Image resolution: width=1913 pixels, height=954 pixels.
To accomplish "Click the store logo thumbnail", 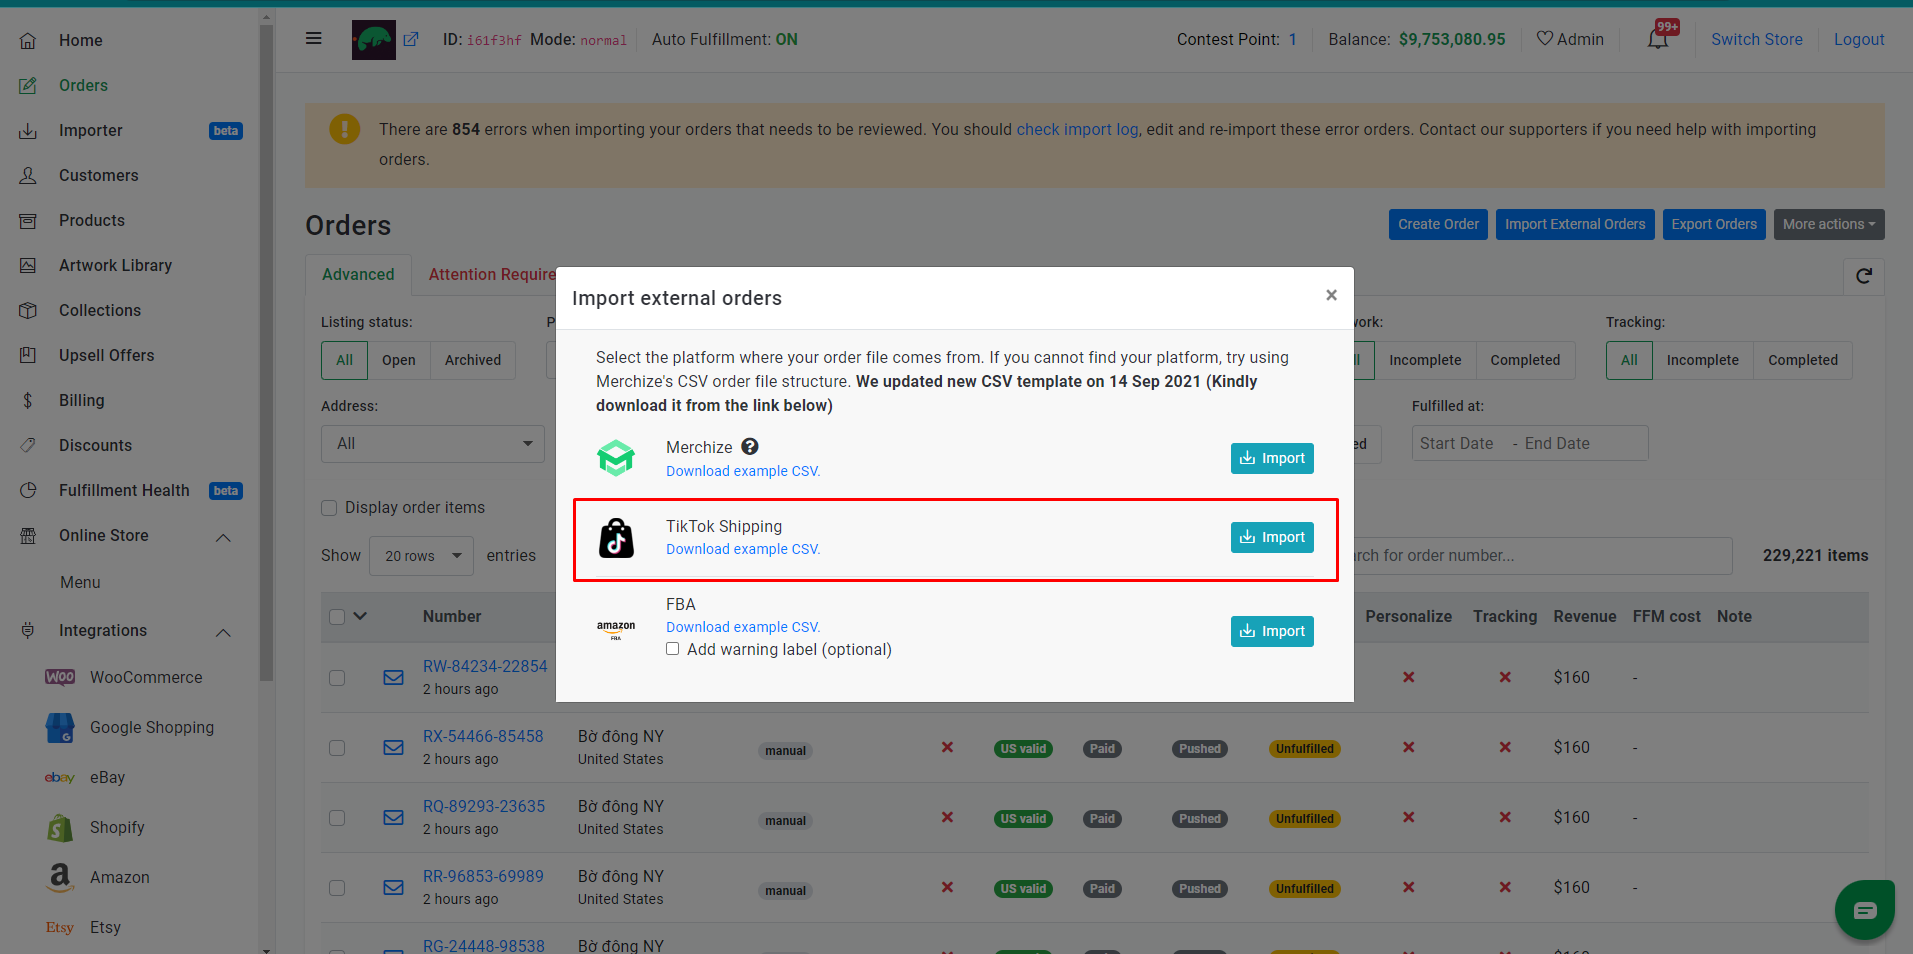I will [x=374, y=40].
